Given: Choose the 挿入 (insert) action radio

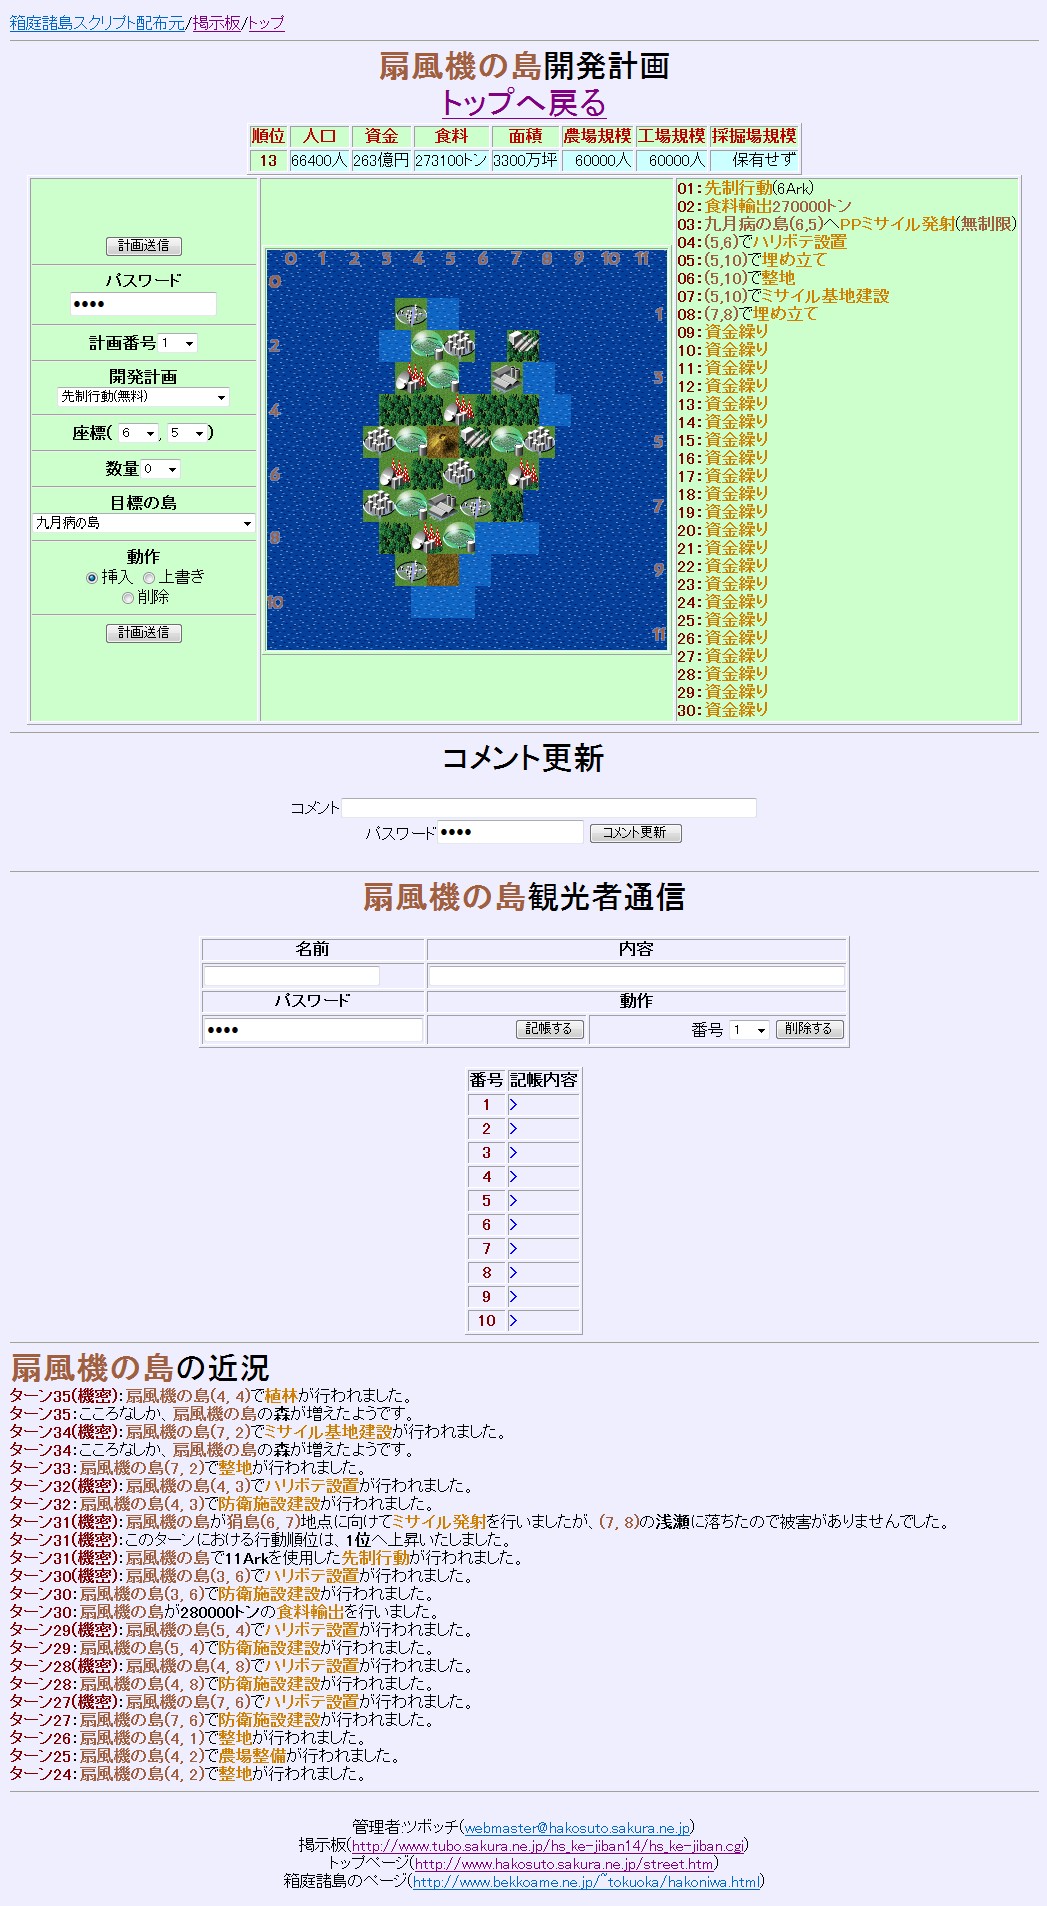Looking at the screenshot, I should (92, 578).
